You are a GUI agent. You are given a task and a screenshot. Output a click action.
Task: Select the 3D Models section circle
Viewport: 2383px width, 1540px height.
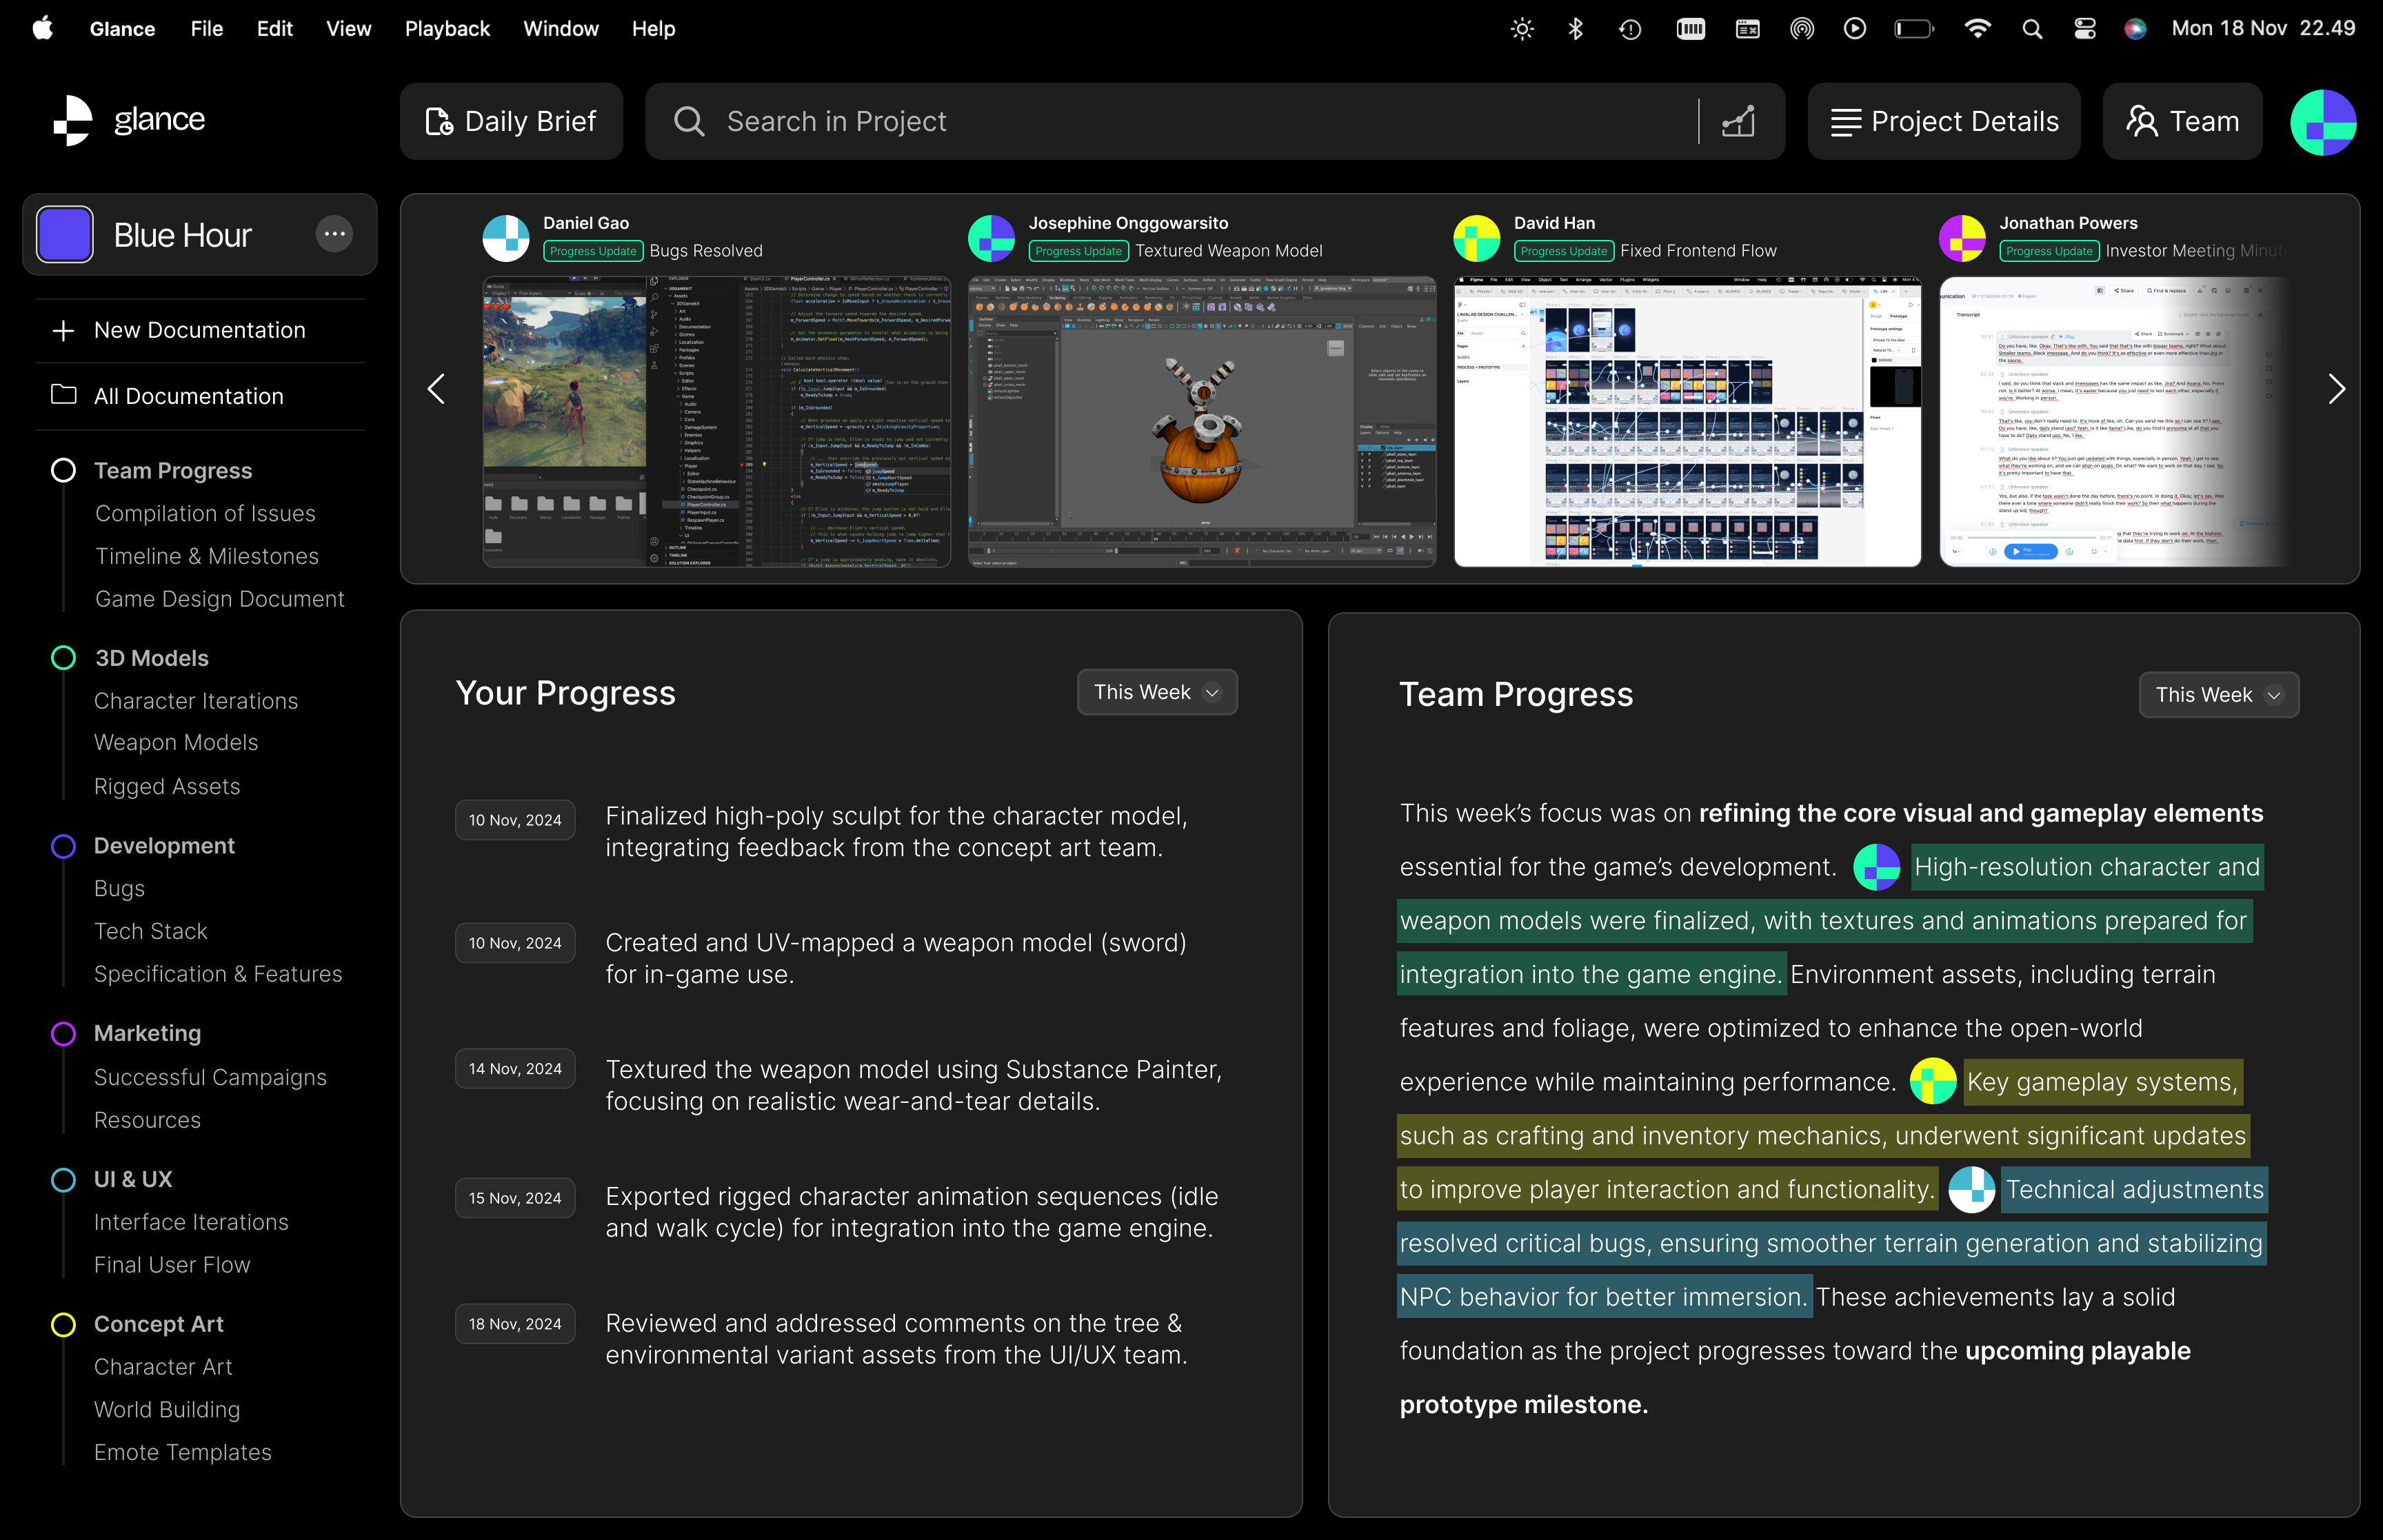point(63,658)
